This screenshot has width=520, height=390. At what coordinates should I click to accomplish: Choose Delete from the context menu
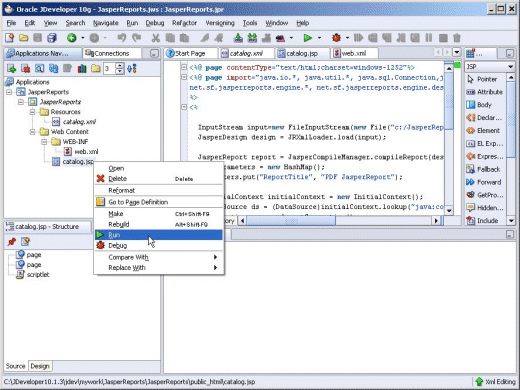coord(159,179)
